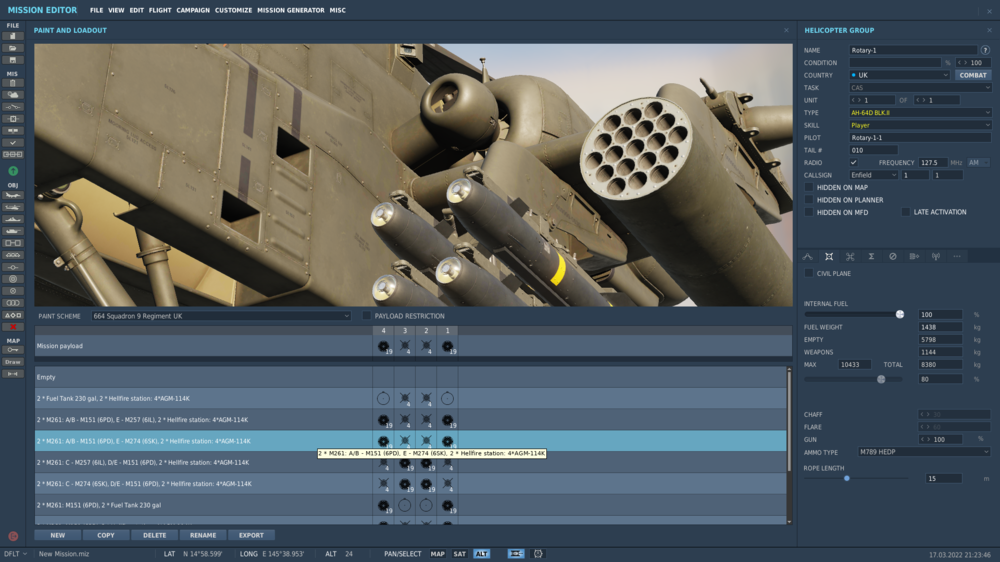The image size is (1000, 562).
Task: Click the total weight percentage slider handle
Action: [881, 379]
